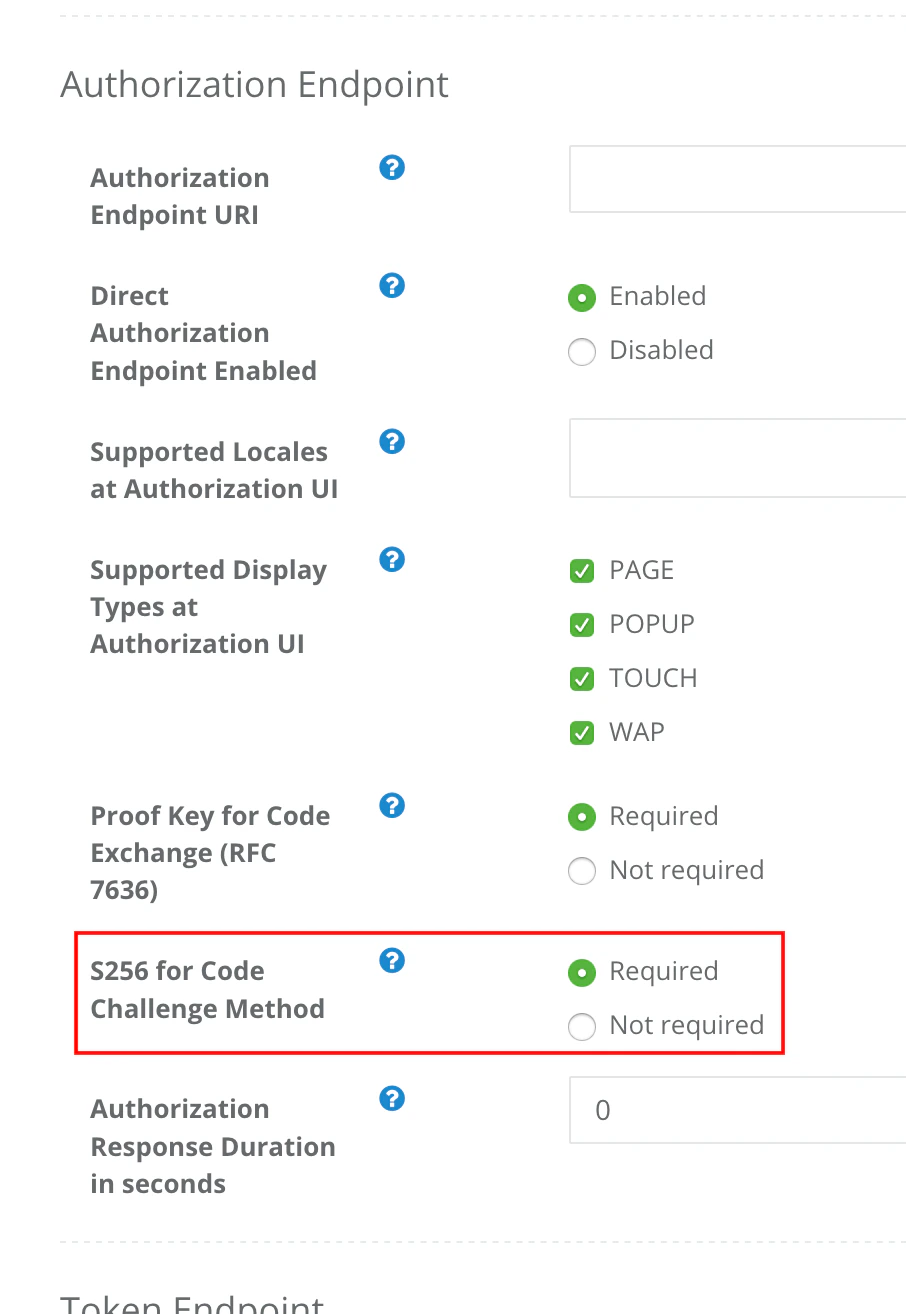Choose Not required for S256 Code Challenge Method
The image size is (906, 1314).
coord(582,1027)
